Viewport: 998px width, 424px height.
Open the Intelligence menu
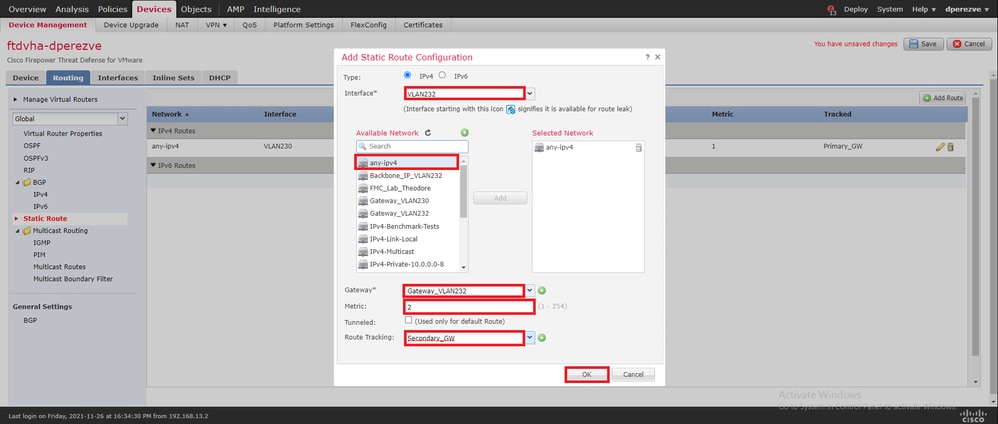click(x=277, y=10)
